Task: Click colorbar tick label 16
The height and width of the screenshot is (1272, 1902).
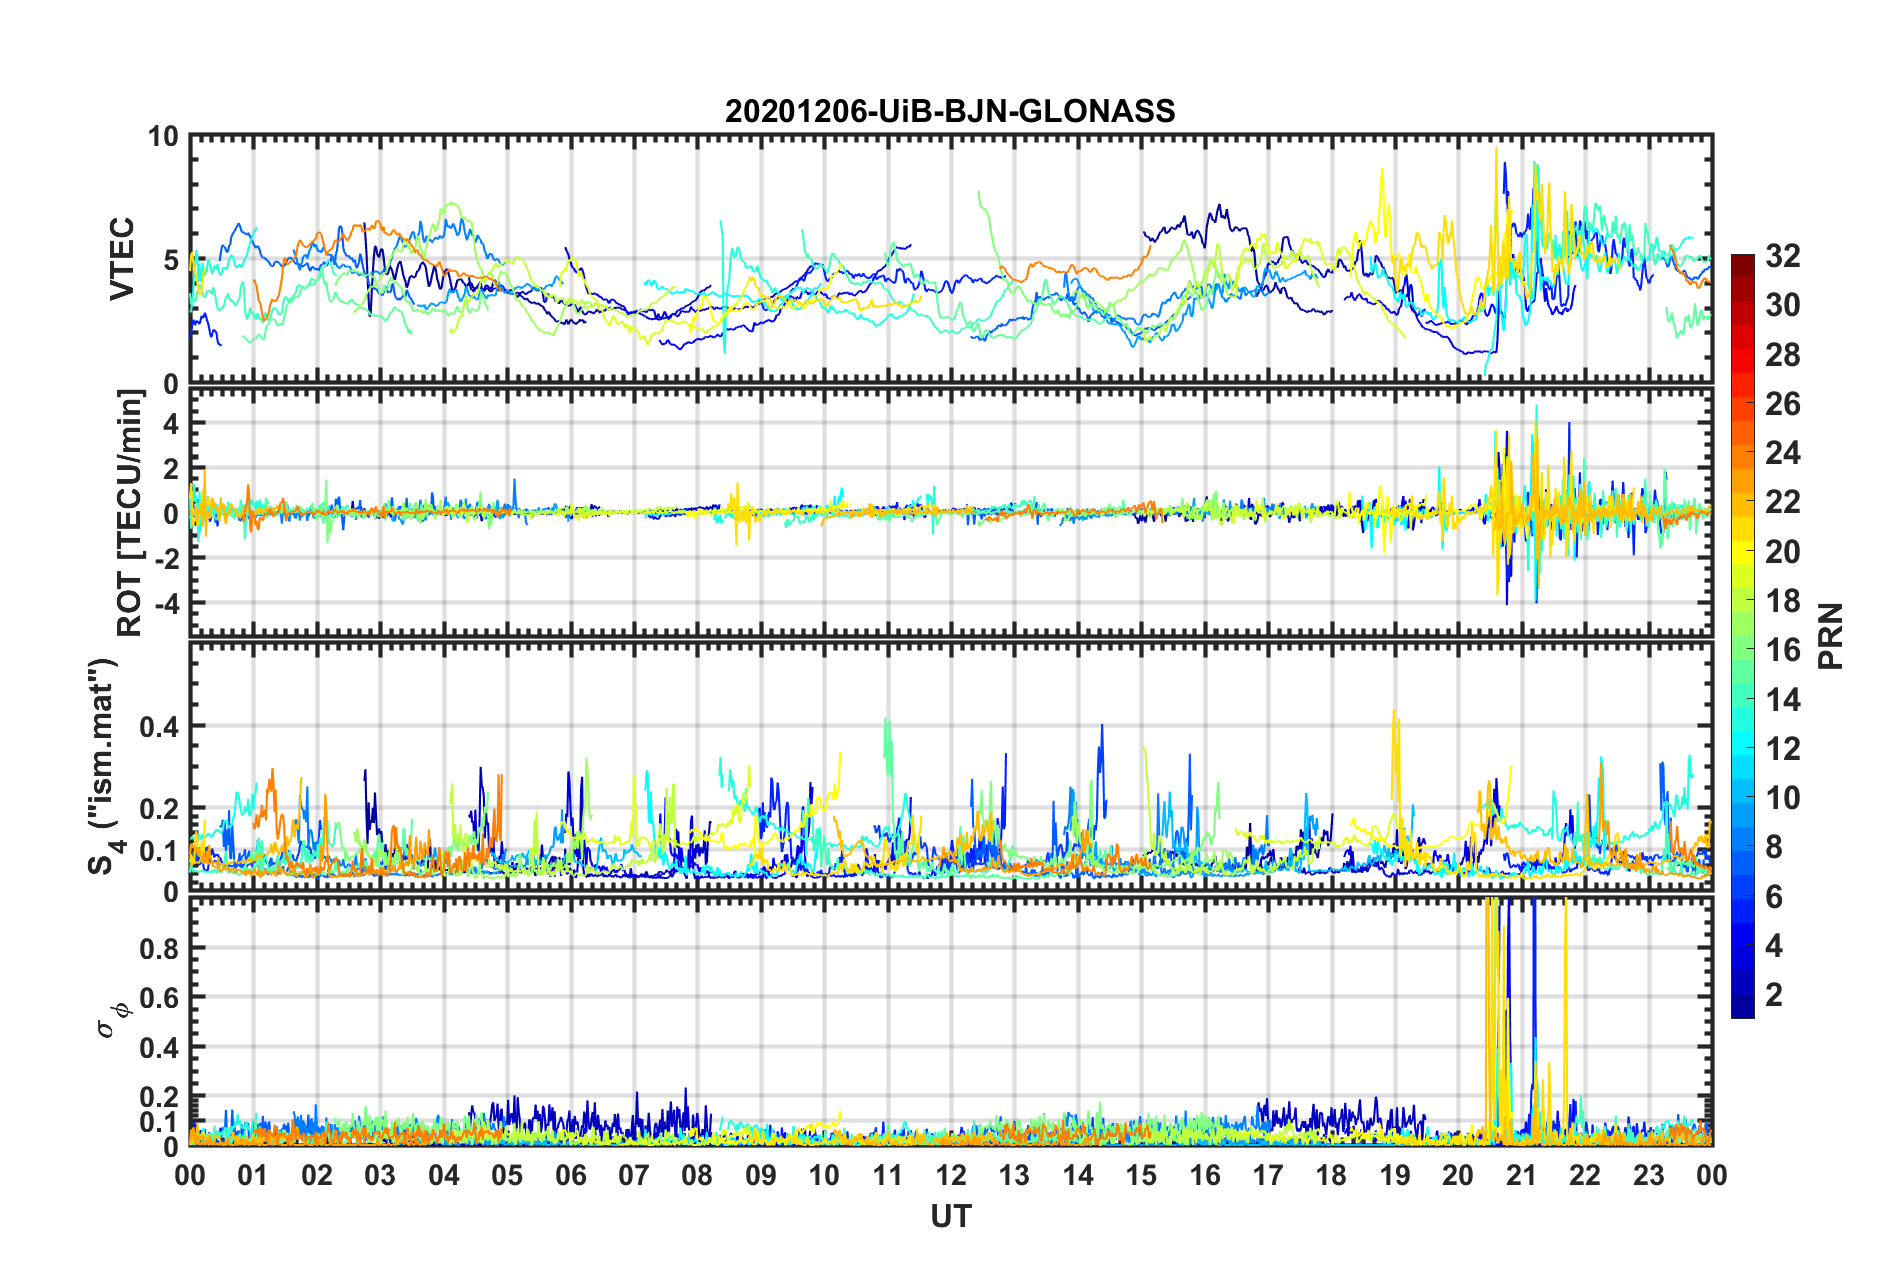Action: tap(1782, 650)
